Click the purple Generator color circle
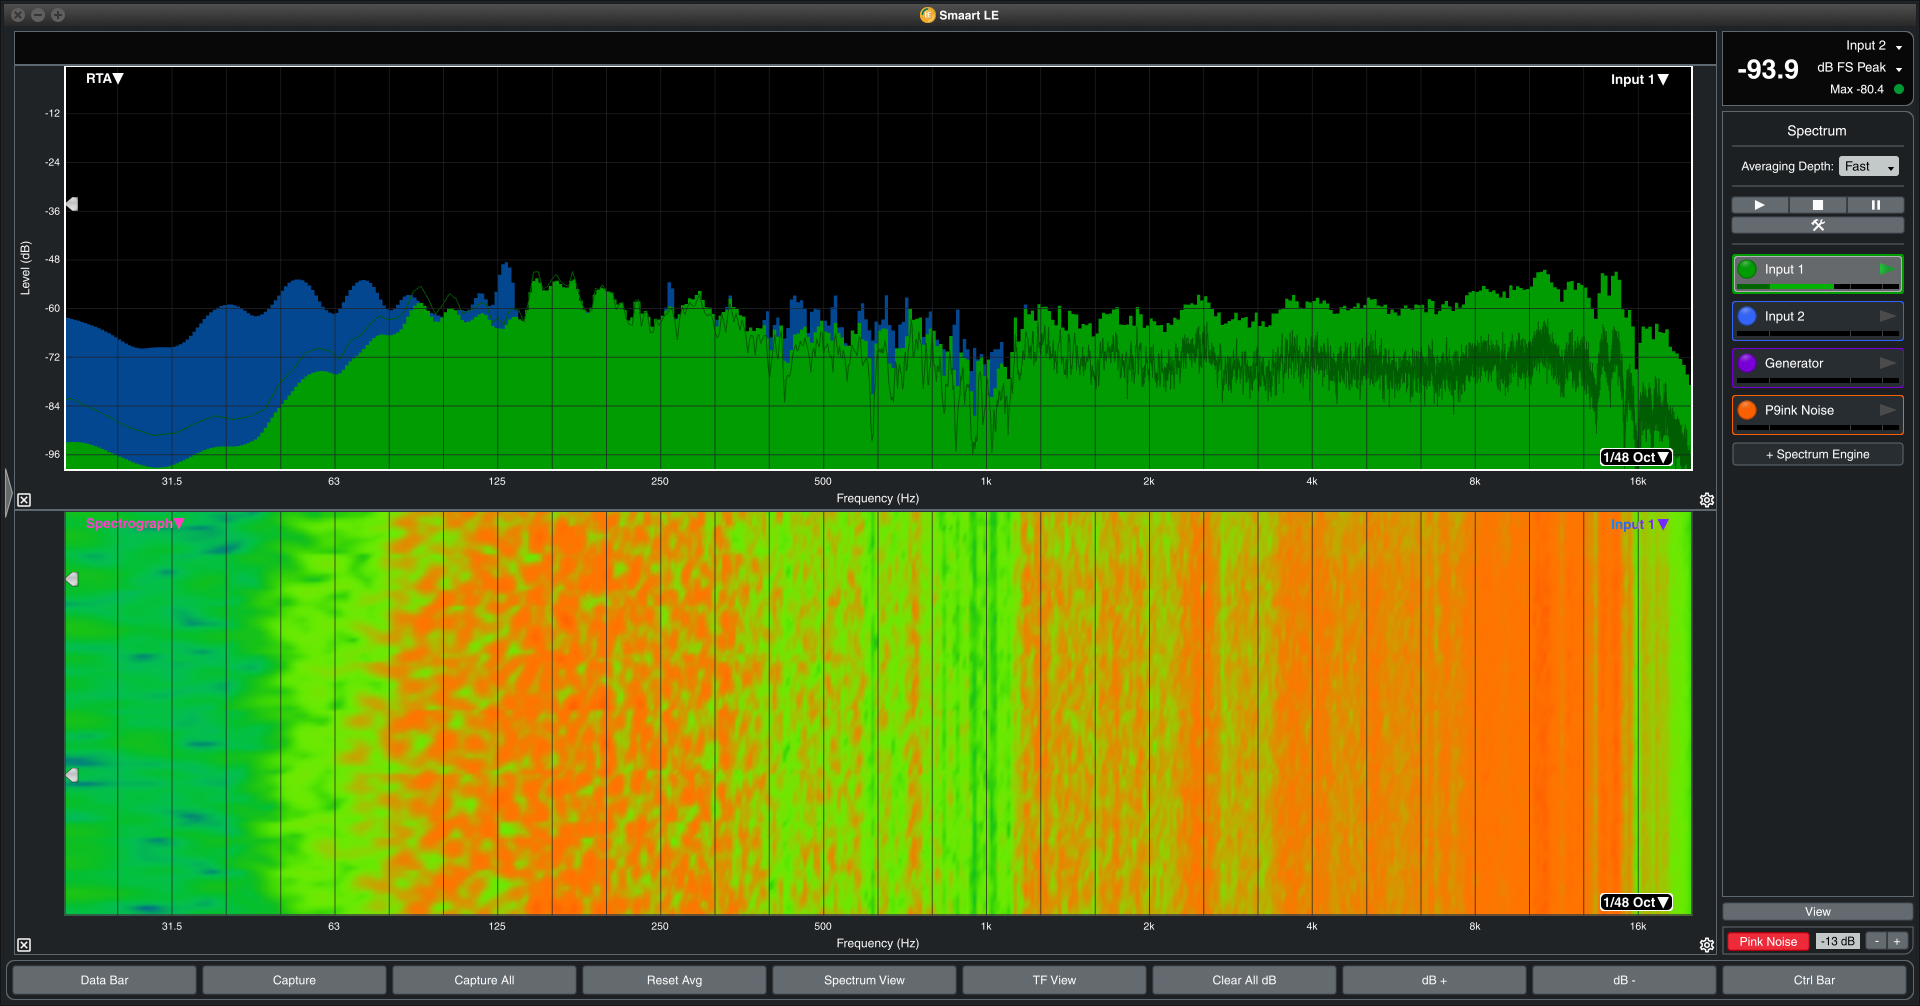The height and width of the screenshot is (1006, 1920). pyautogui.click(x=1747, y=363)
